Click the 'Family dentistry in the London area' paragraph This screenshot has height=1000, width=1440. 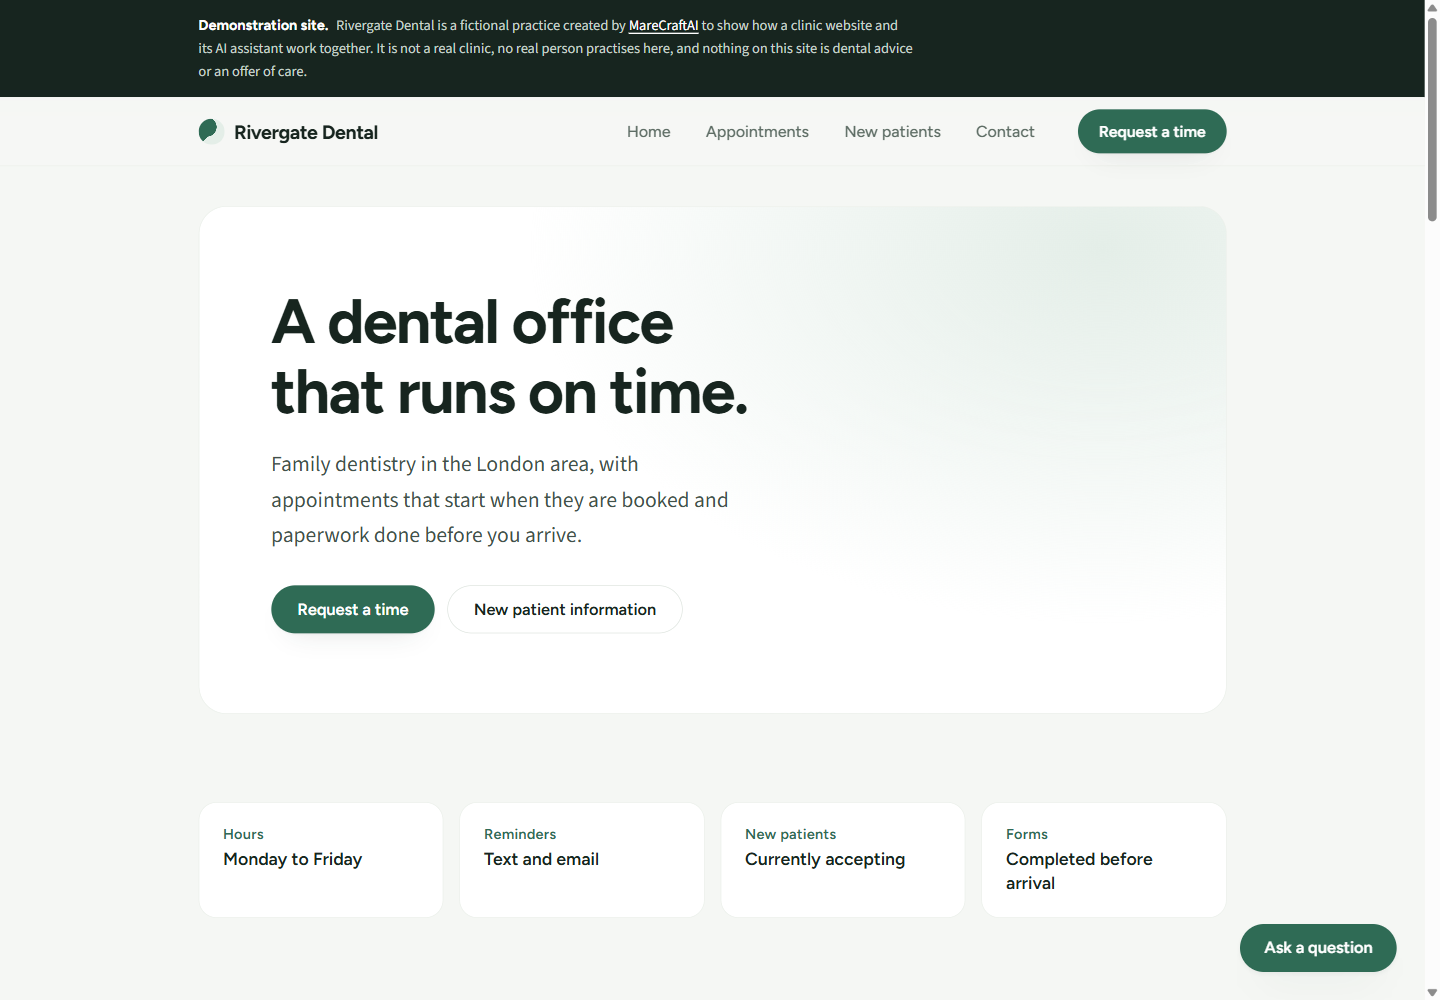pos(500,499)
